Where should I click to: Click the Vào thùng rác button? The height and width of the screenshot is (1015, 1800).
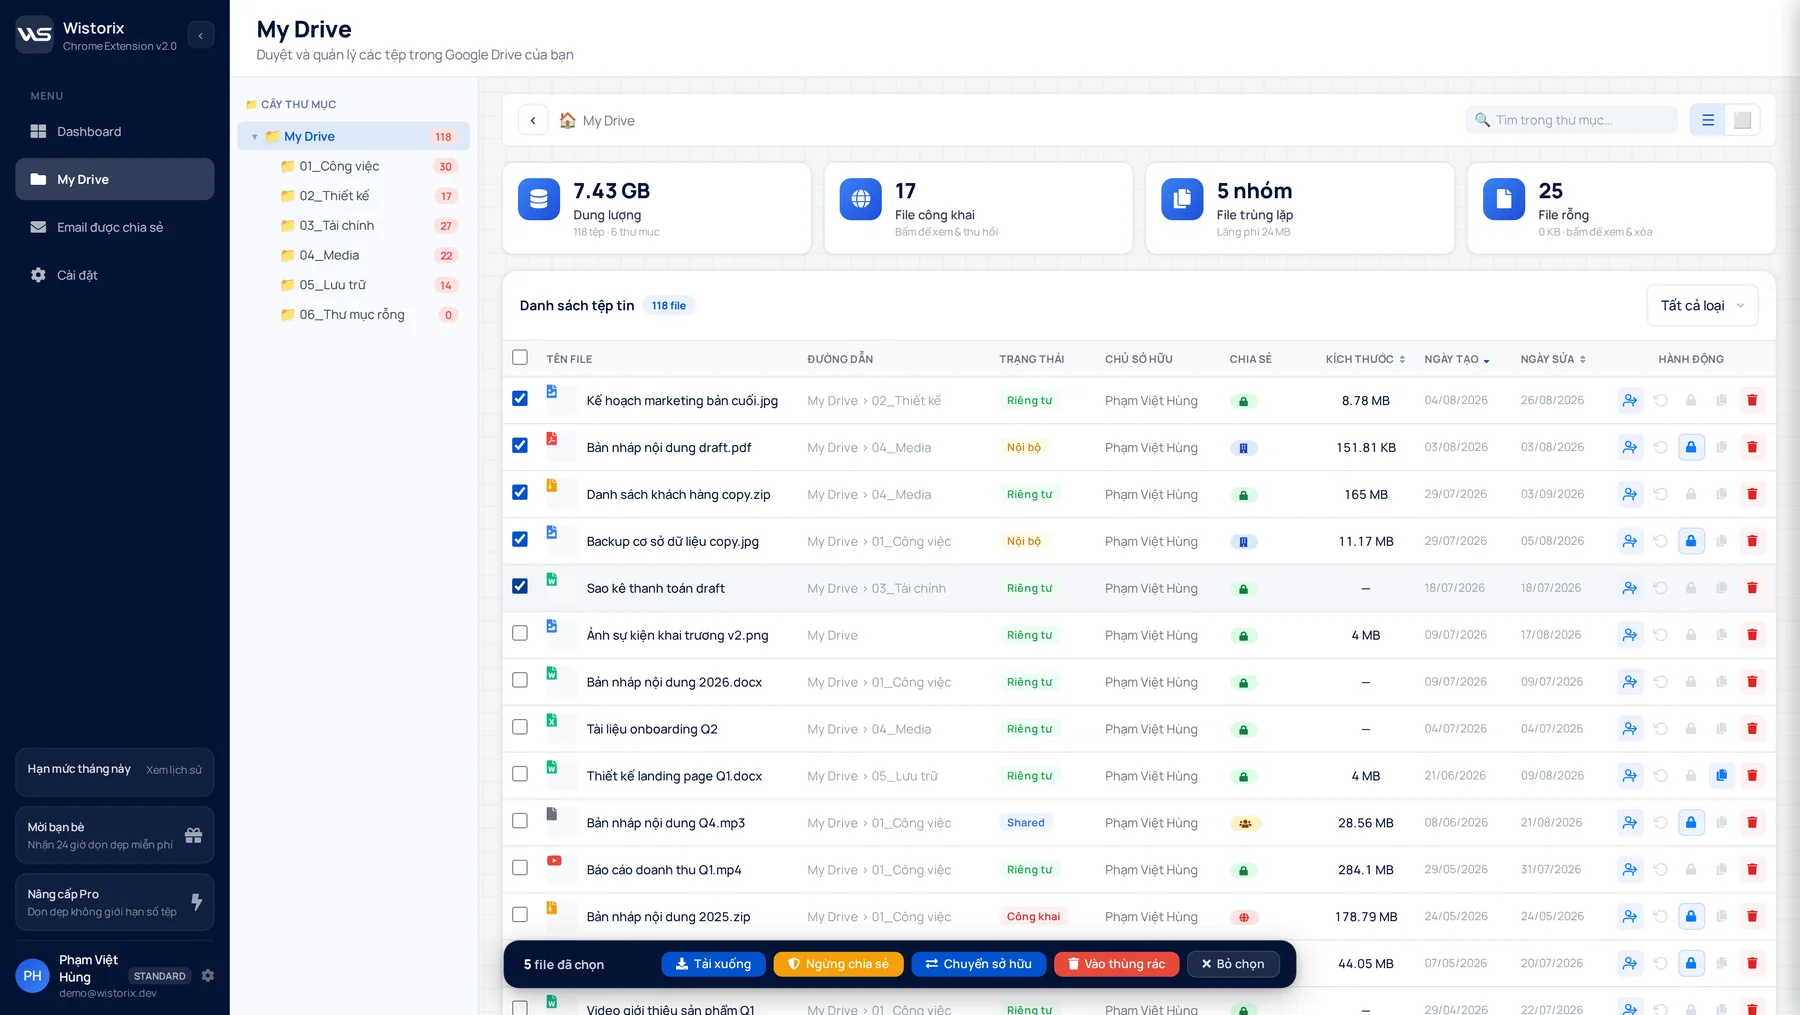click(x=1116, y=964)
